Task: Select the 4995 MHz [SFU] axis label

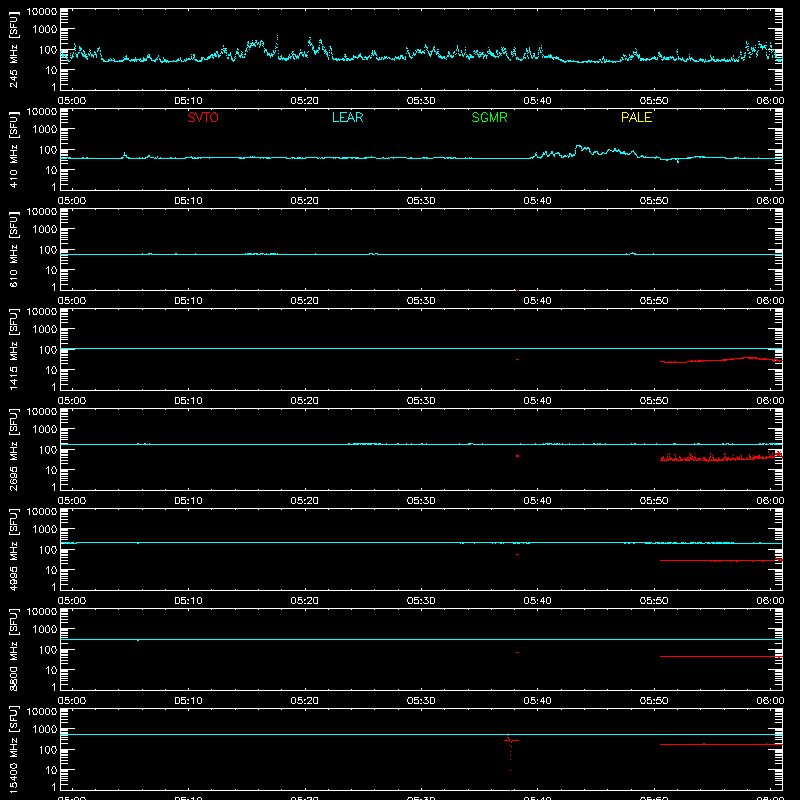Action: pyautogui.click(x=13, y=549)
